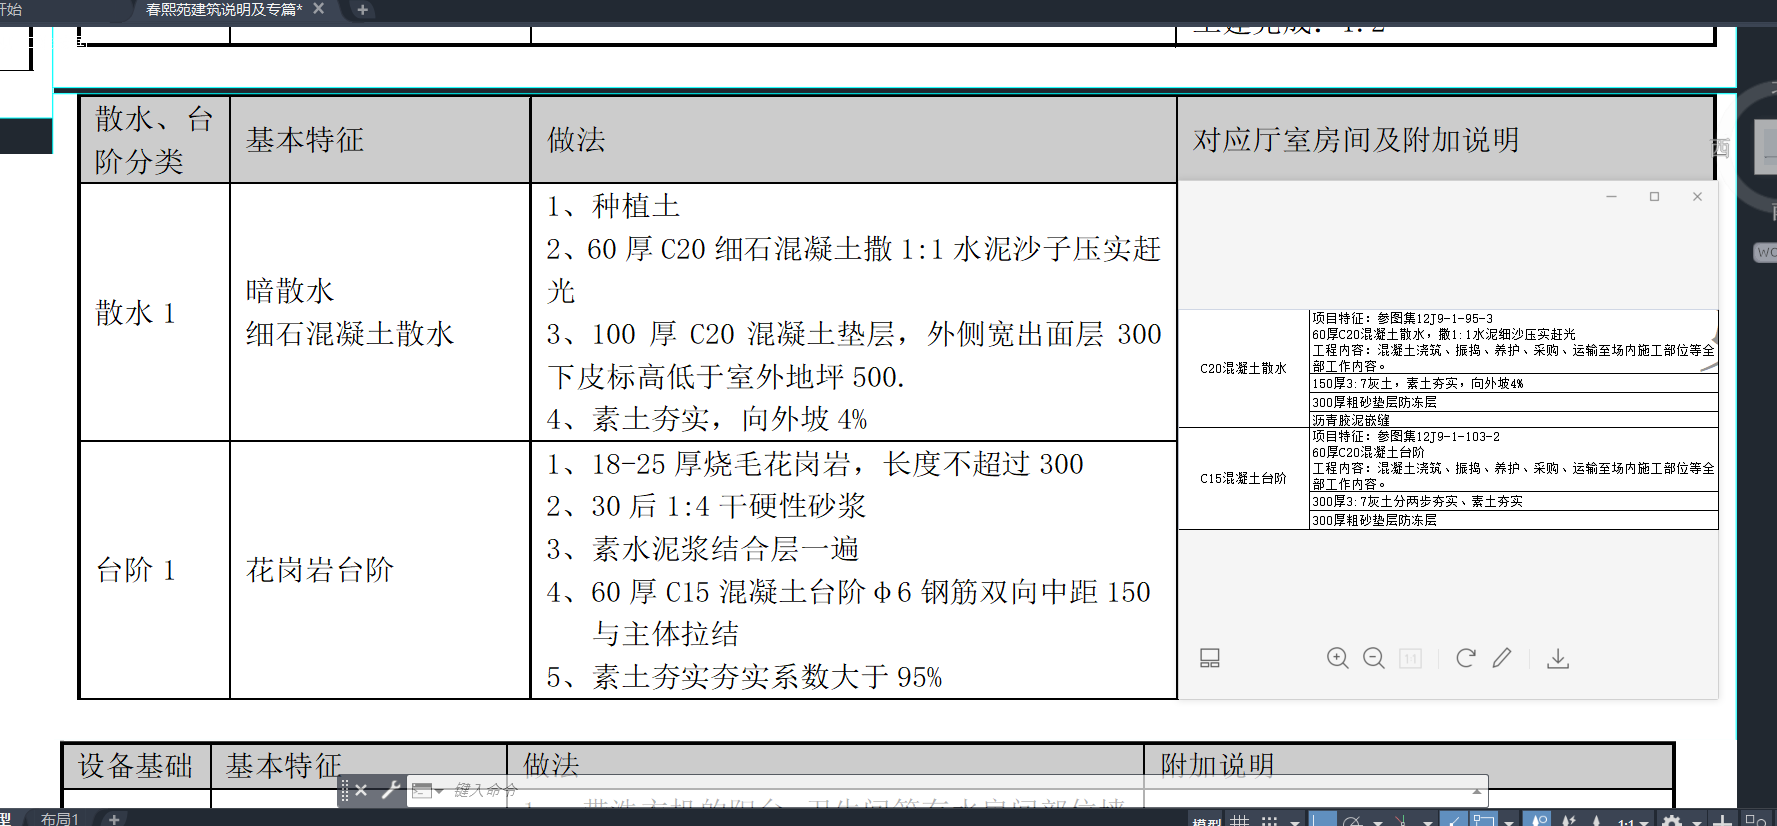Click the zoom-out magnifier in image viewer

click(x=1374, y=658)
